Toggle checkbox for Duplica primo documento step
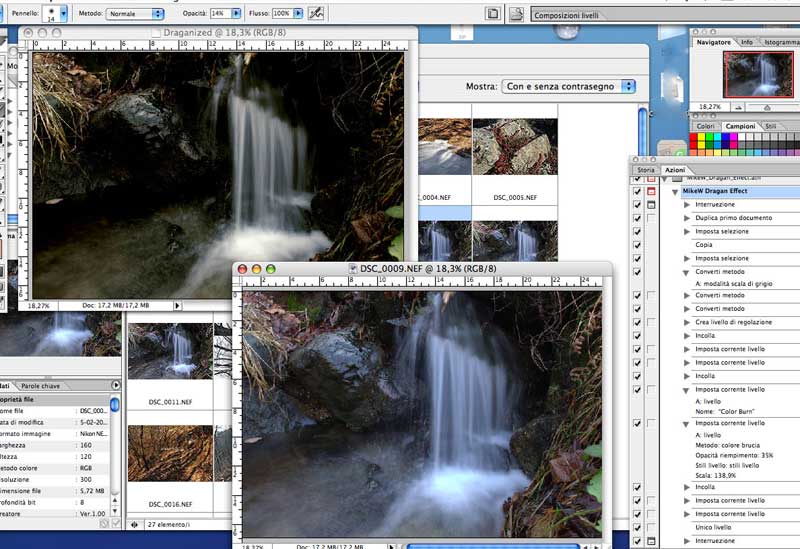The width and height of the screenshot is (800, 549). (637, 217)
